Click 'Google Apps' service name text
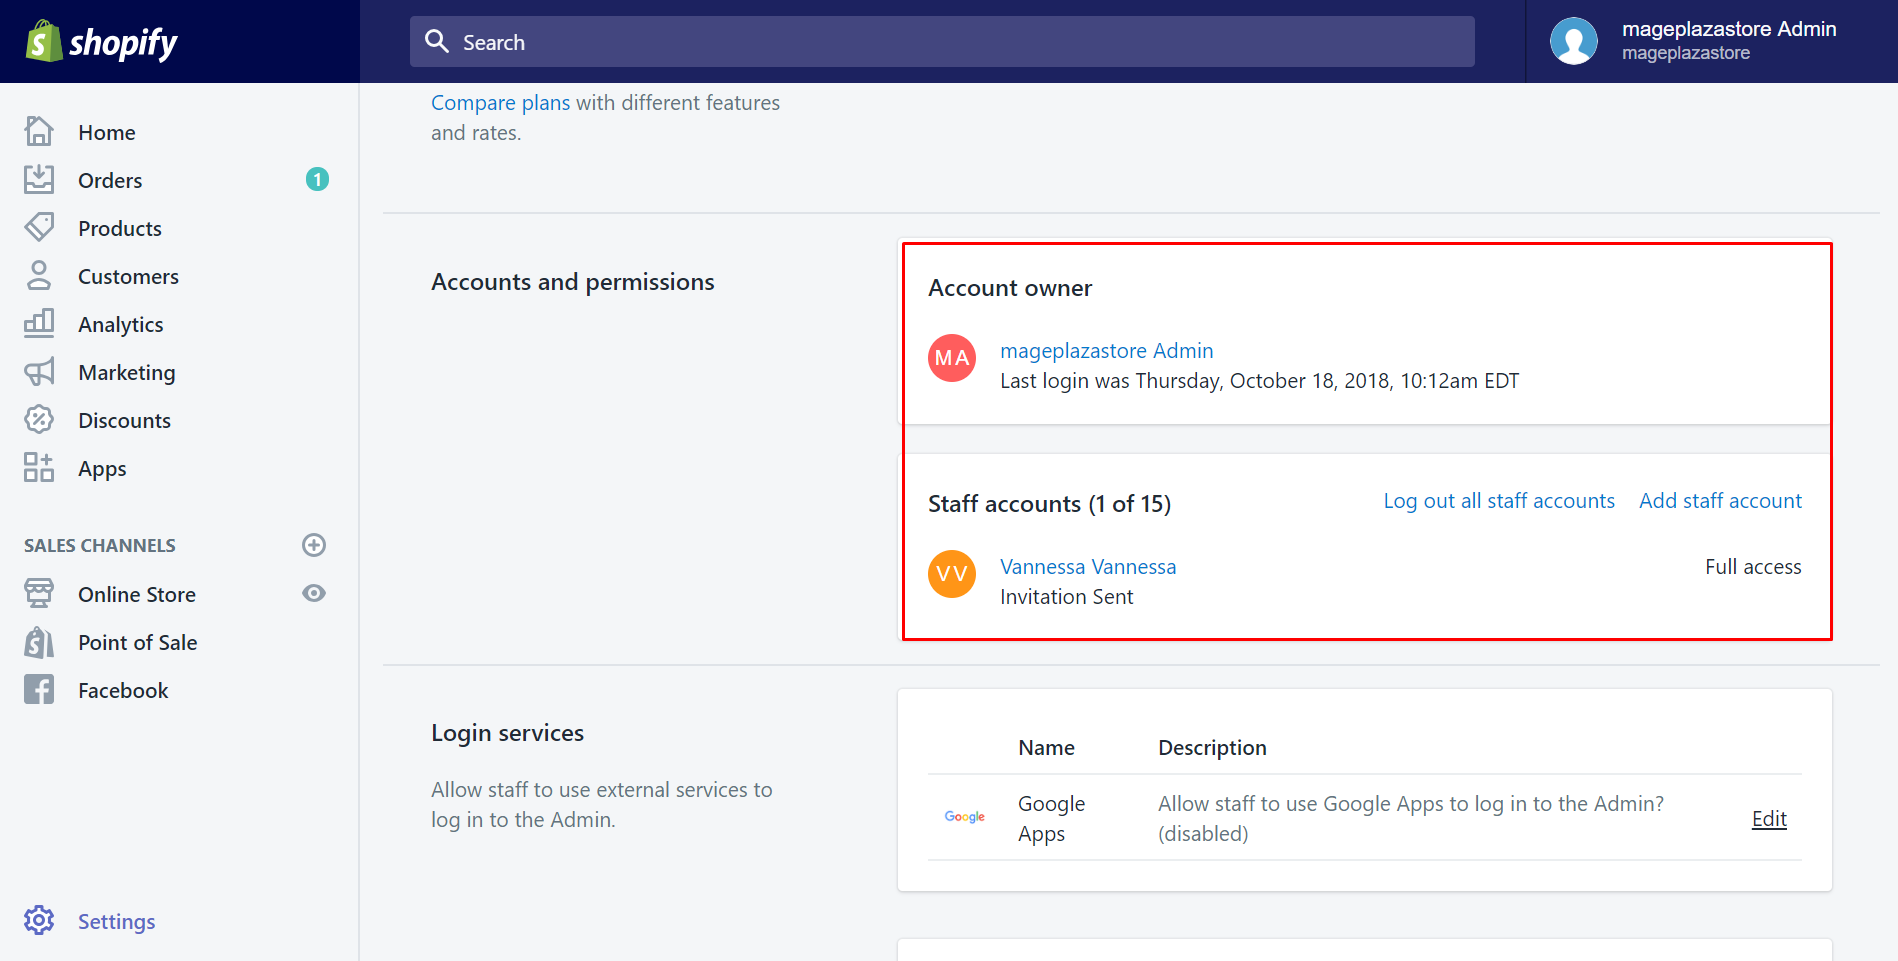The image size is (1898, 961). pyautogui.click(x=1051, y=819)
